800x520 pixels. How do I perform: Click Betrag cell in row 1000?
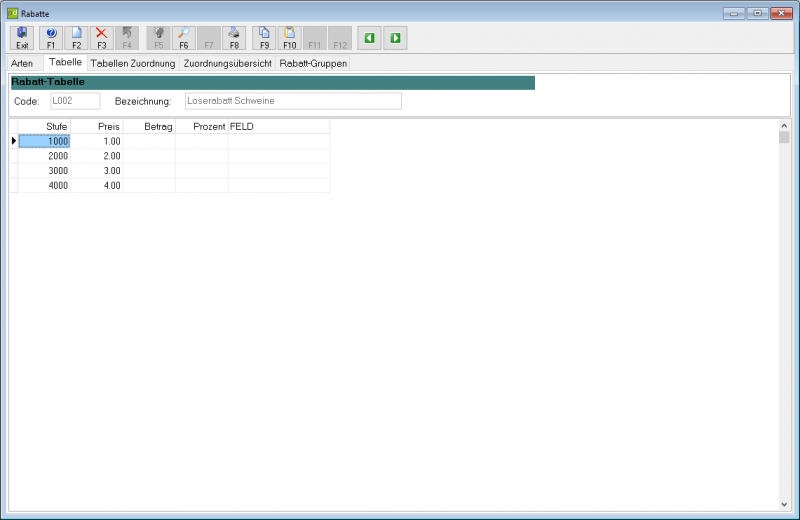click(149, 141)
